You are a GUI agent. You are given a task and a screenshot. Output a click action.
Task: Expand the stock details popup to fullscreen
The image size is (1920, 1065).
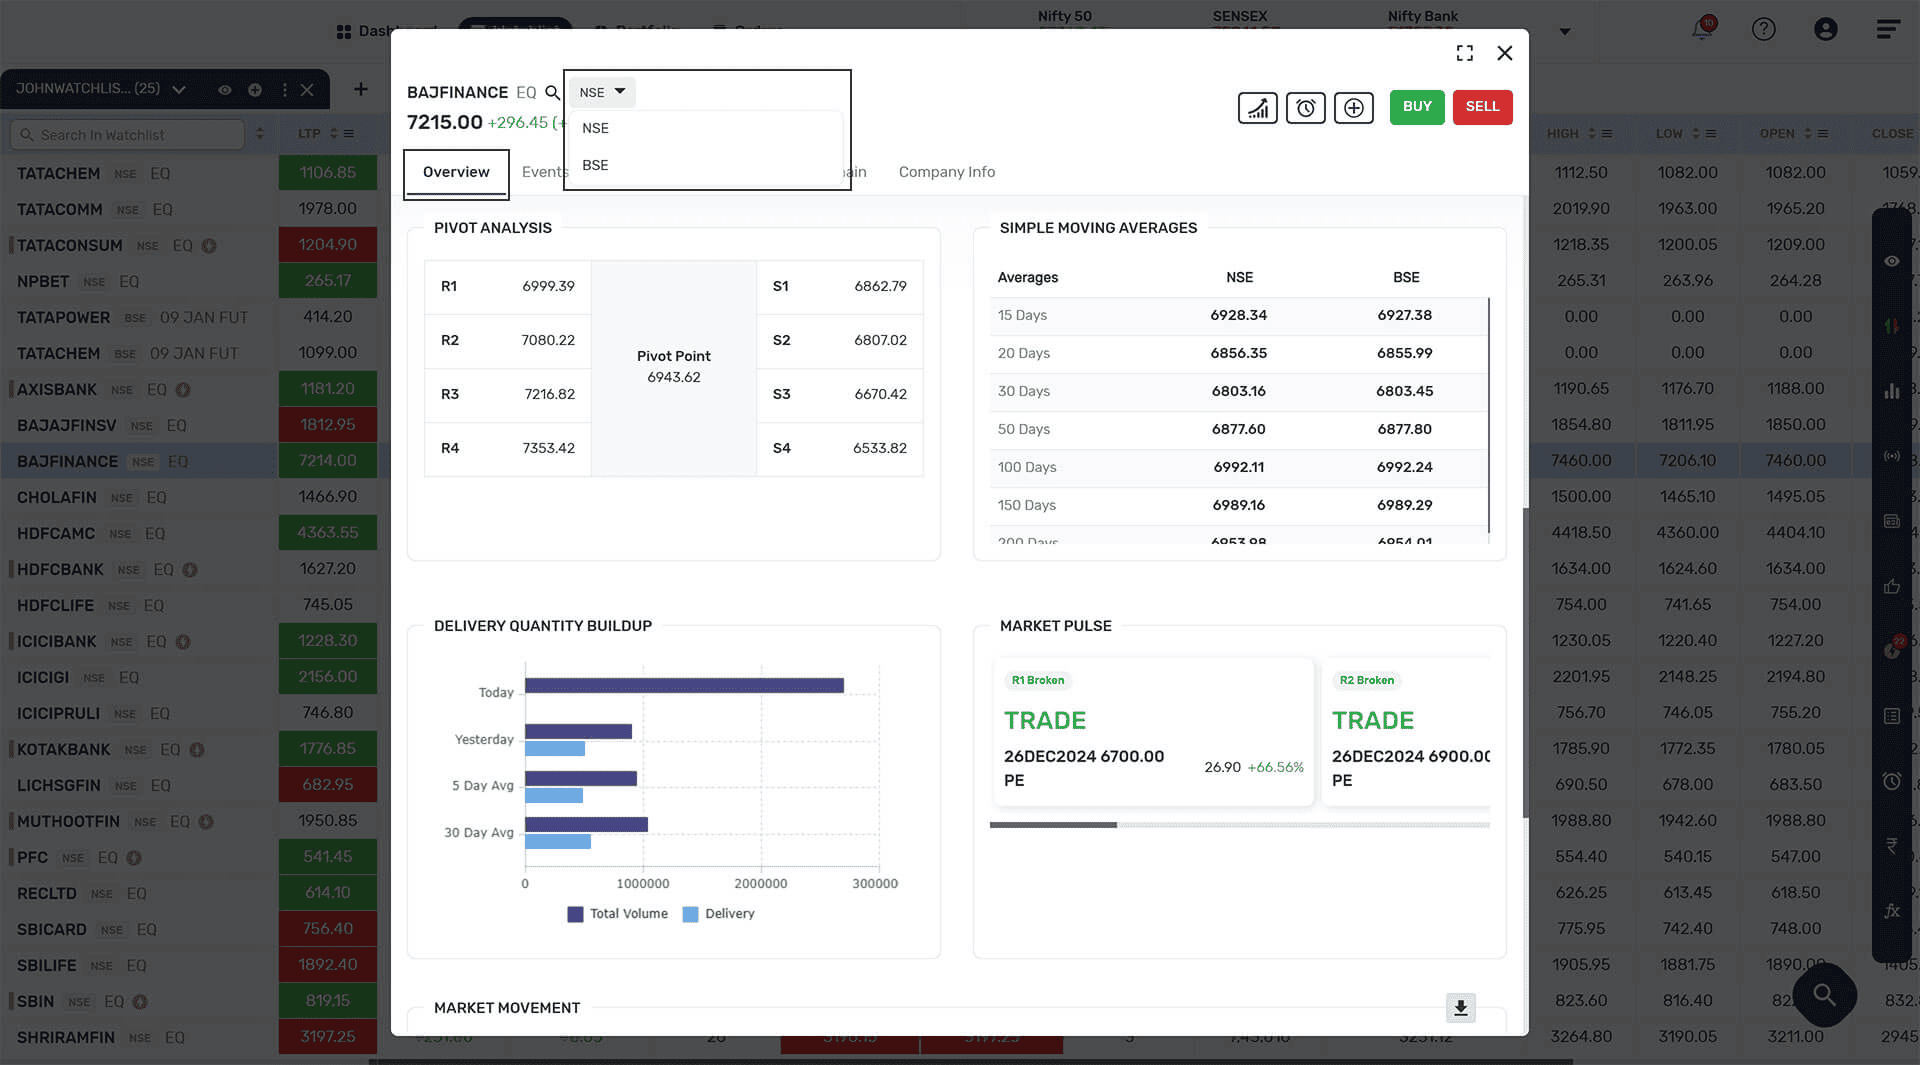tap(1465, 53)
